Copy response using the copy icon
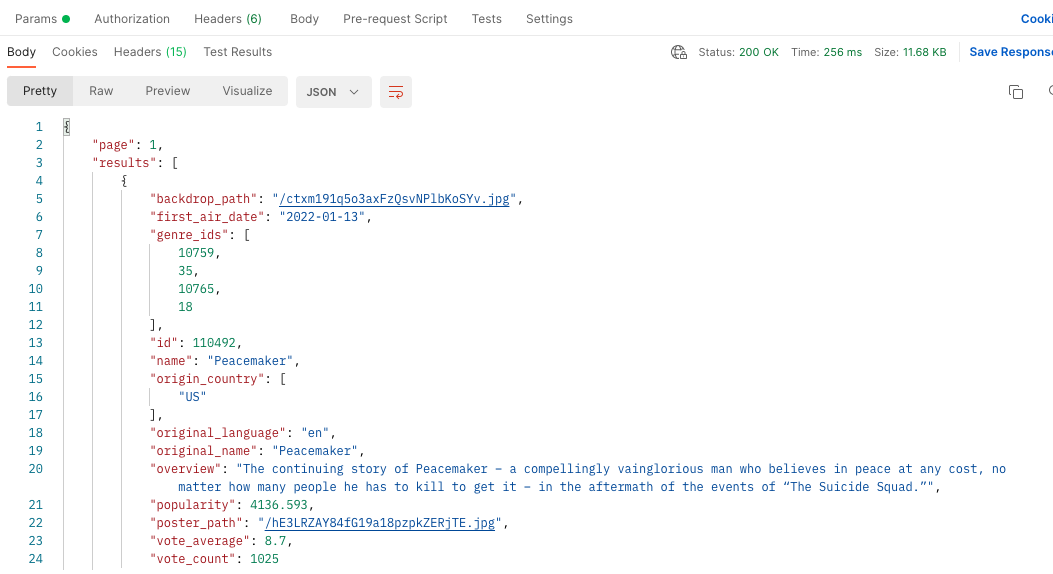Viewport: 1053px width, 574px height. pyautogui.click(x=1015, y=92)
